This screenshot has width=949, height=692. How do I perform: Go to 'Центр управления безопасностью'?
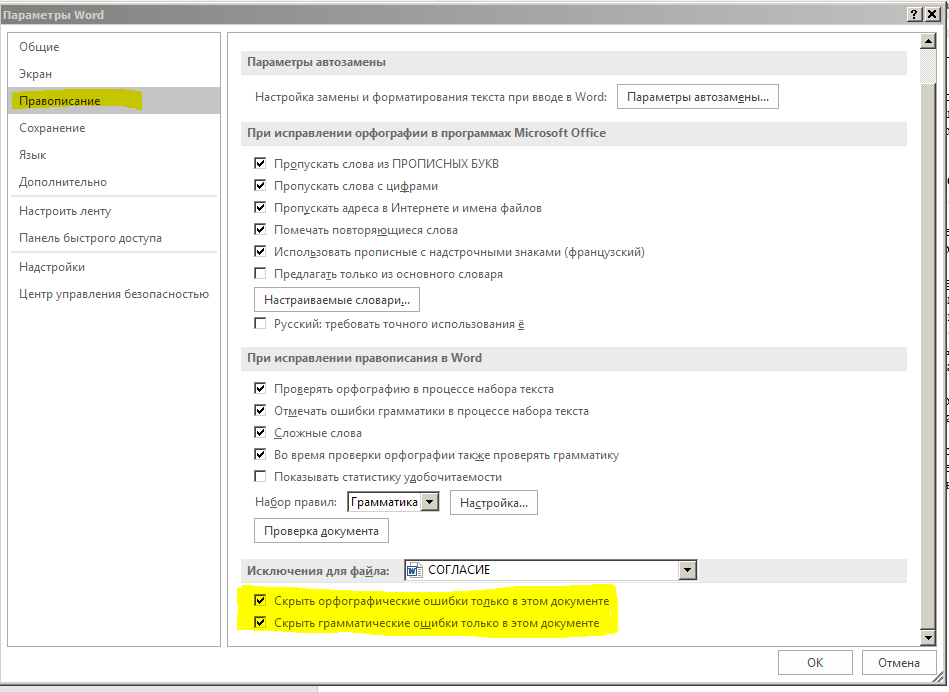click(x=113, y=294)
